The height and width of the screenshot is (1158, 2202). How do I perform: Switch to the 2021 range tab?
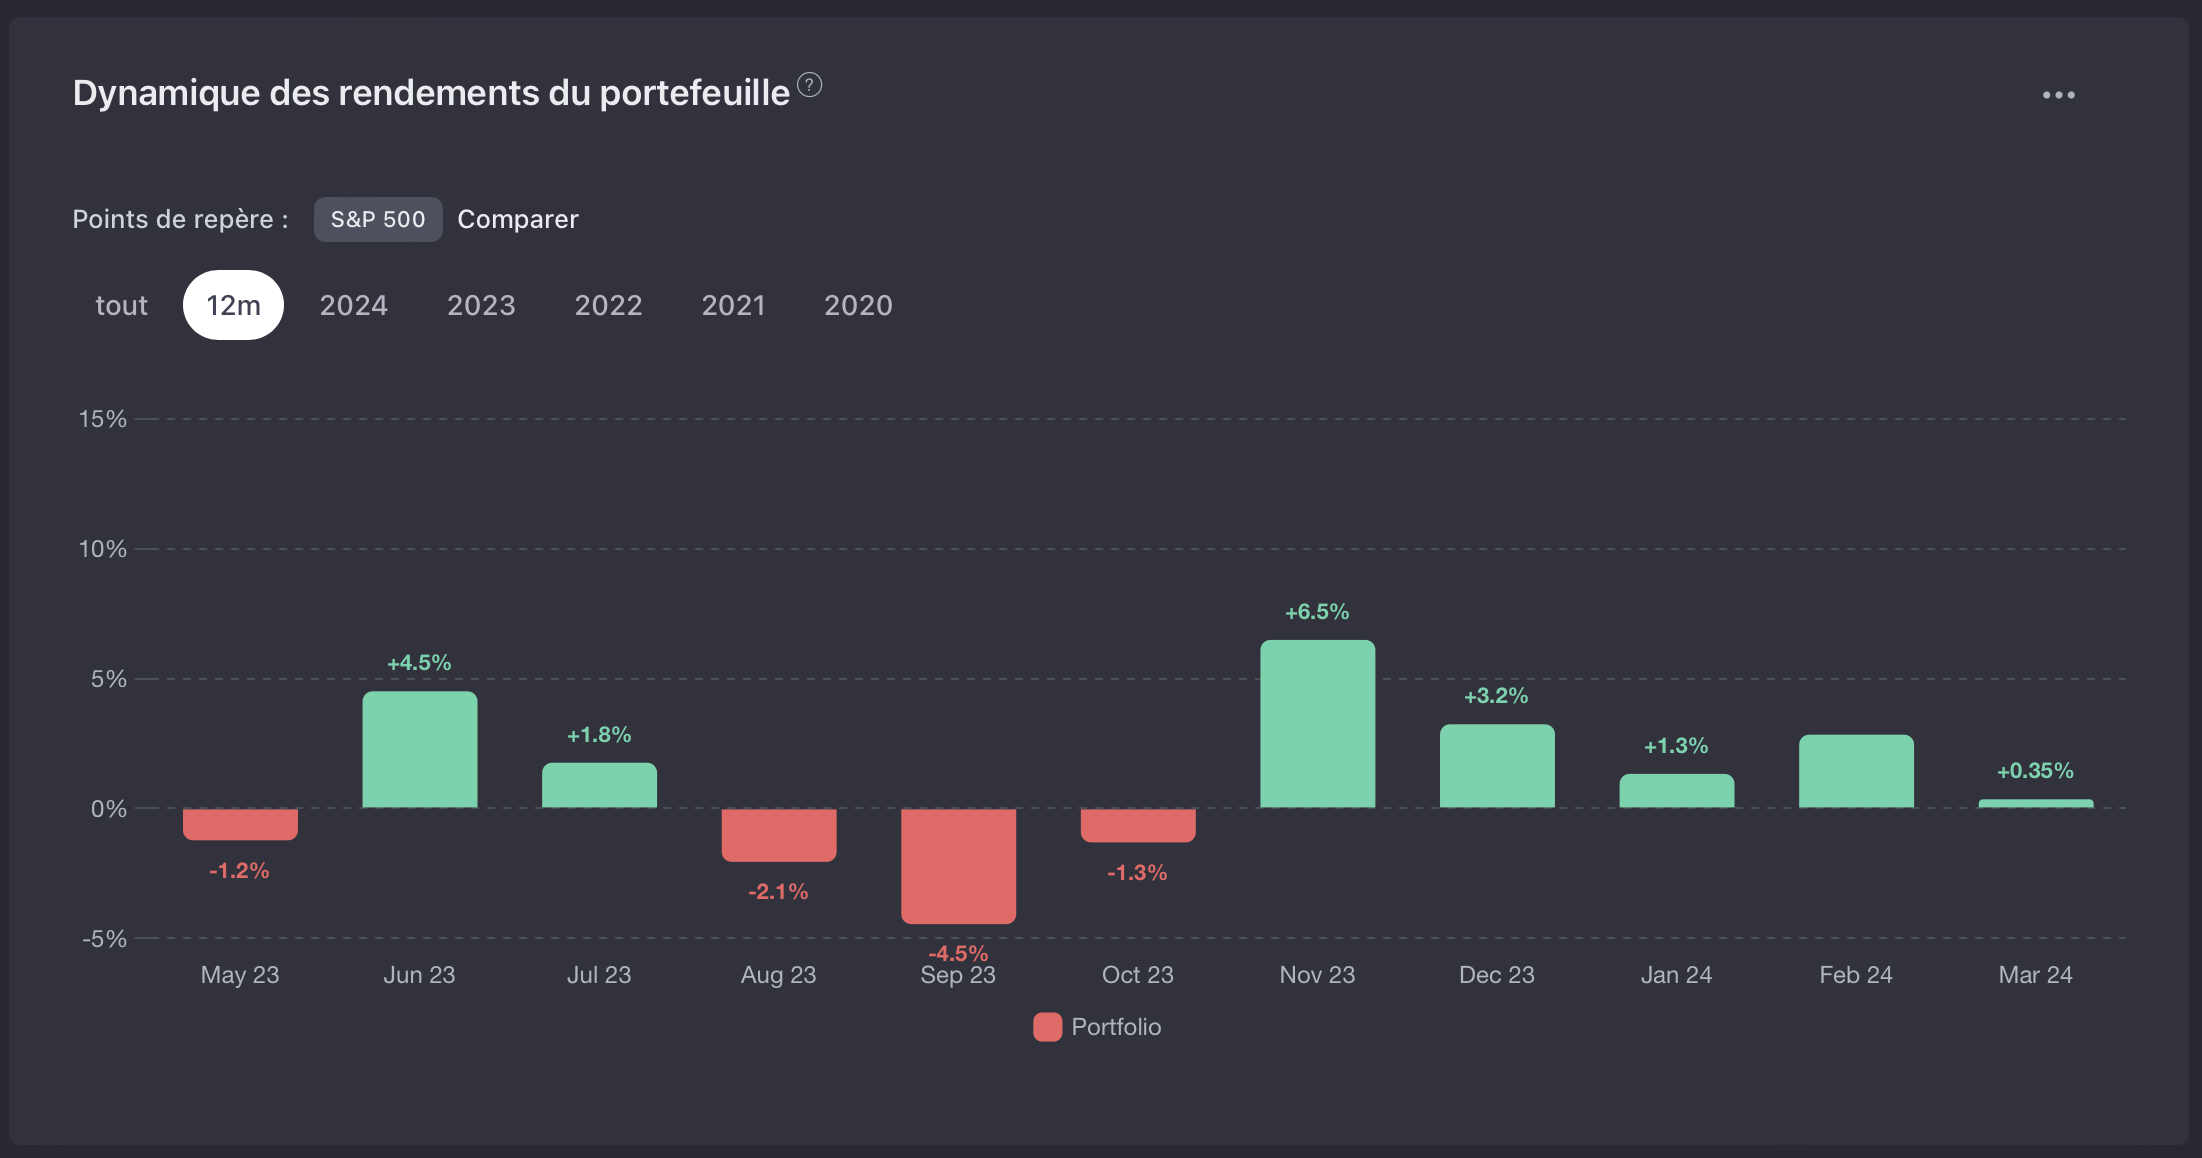point(733,305)
